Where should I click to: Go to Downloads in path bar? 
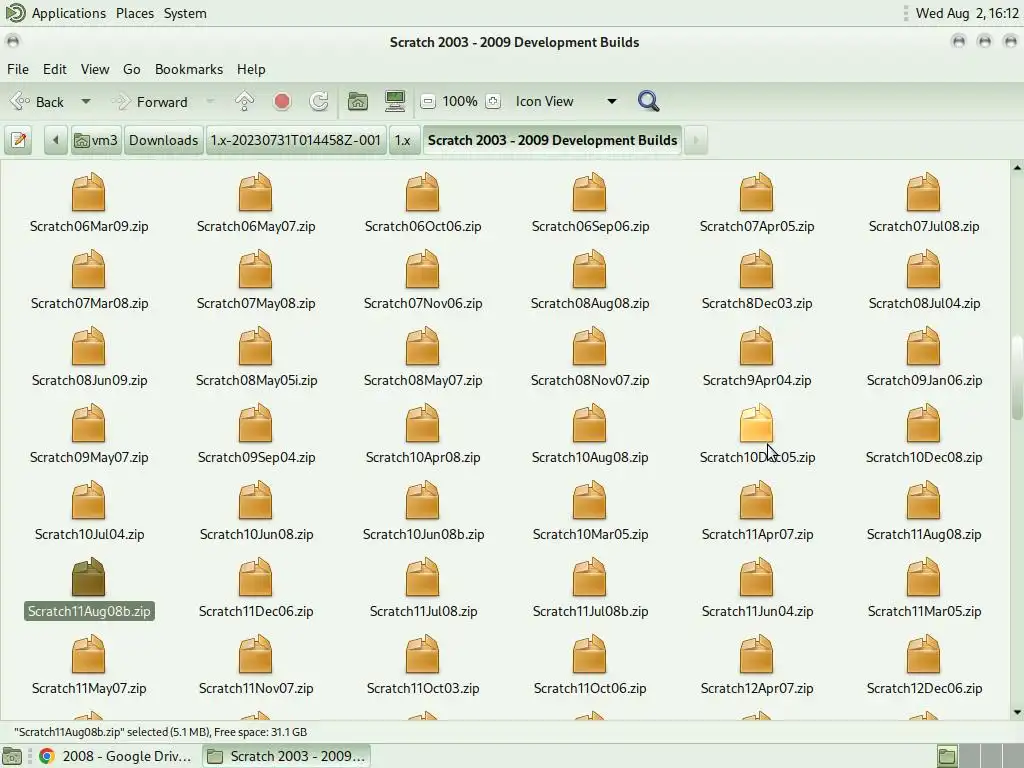[x=163, y=140]
